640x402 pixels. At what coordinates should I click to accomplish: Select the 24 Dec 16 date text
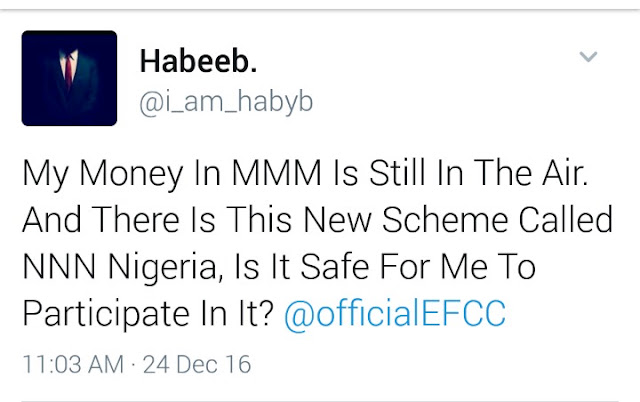tap(197, 364)
